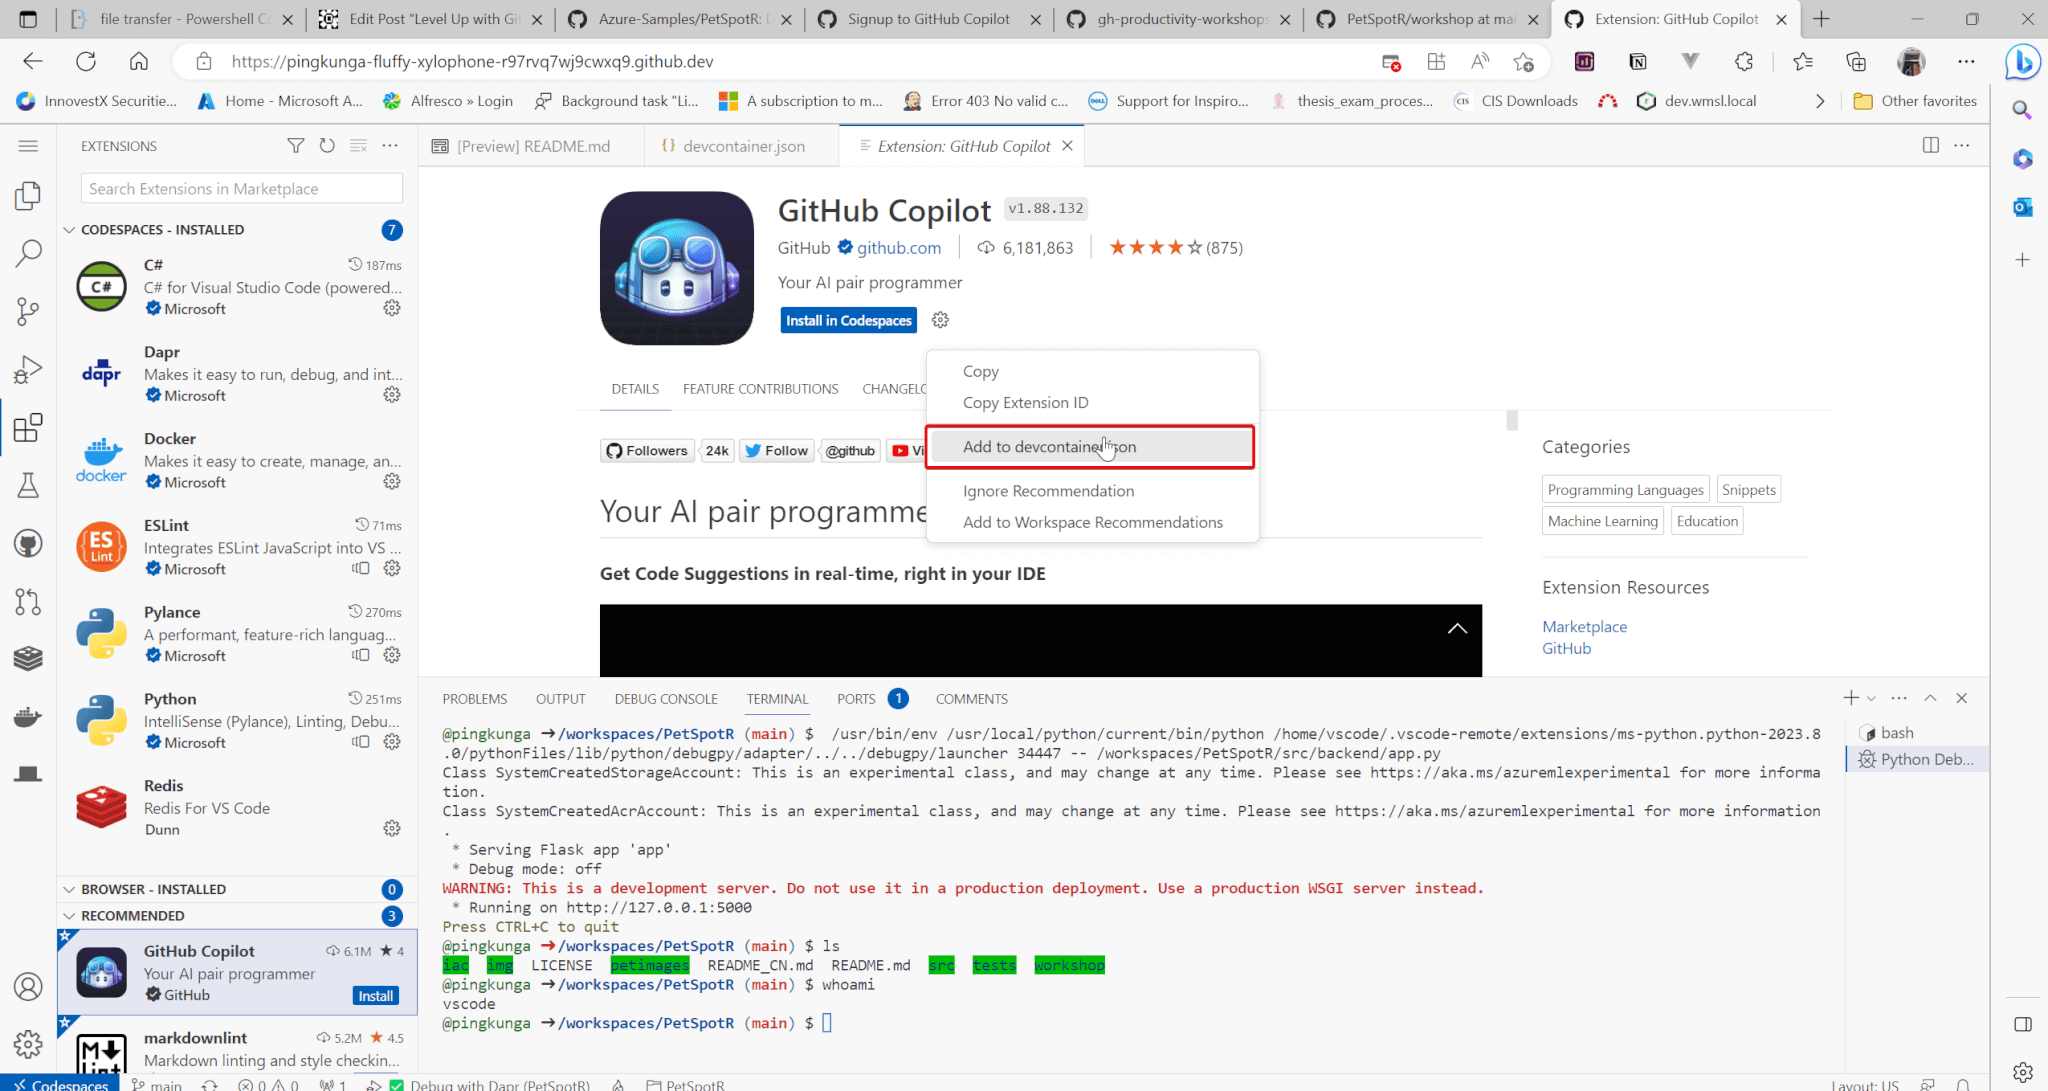Open gear settings for Dapr extension
Screen dimensions: 2048x1091
(392, 395)
